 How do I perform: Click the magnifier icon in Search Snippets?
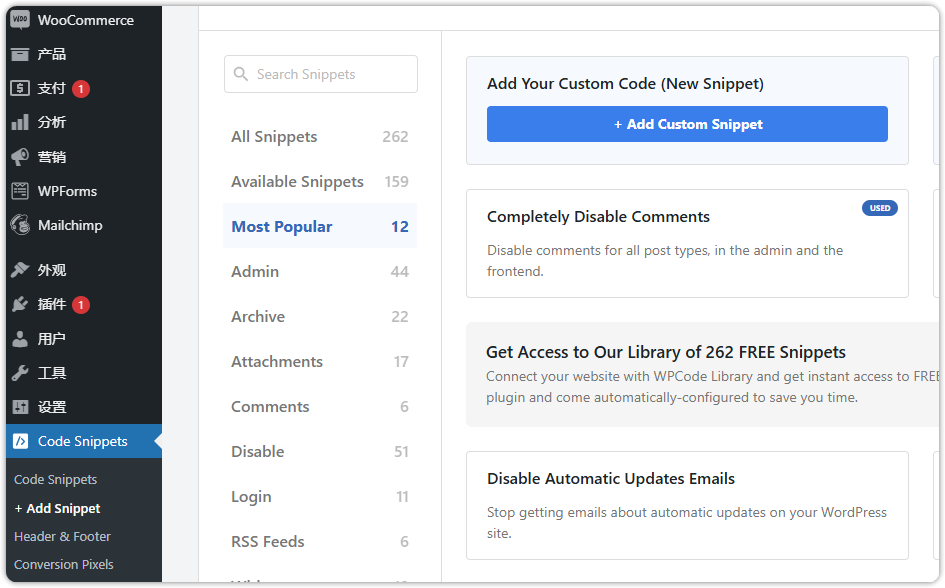(240, 74)
